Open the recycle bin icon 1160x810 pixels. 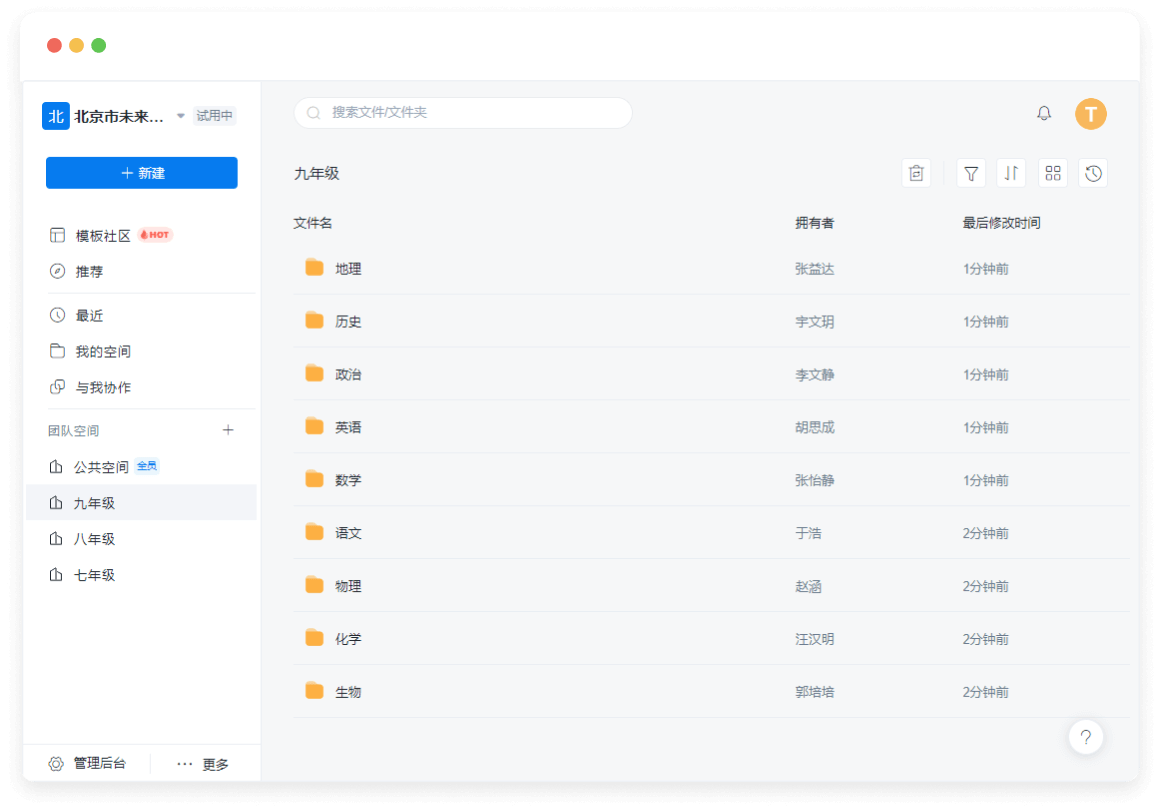pyautogui.click(x=916, y=173)
